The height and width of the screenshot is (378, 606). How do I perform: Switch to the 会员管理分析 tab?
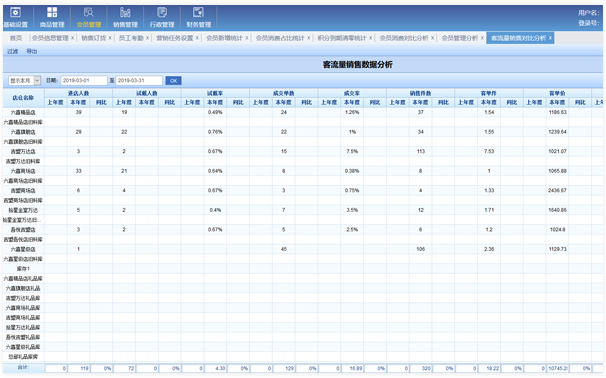pos(460,38)
